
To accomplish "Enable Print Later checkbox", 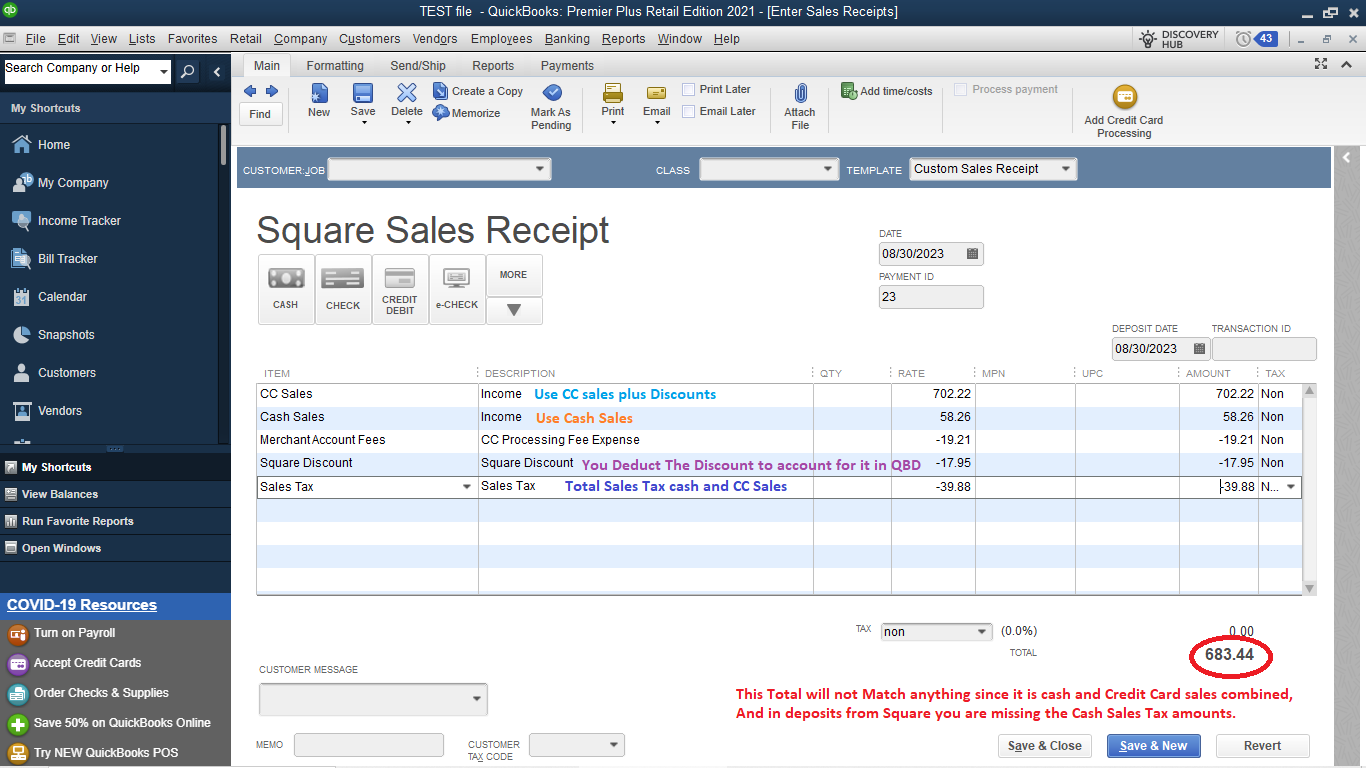I will point(689,89).
